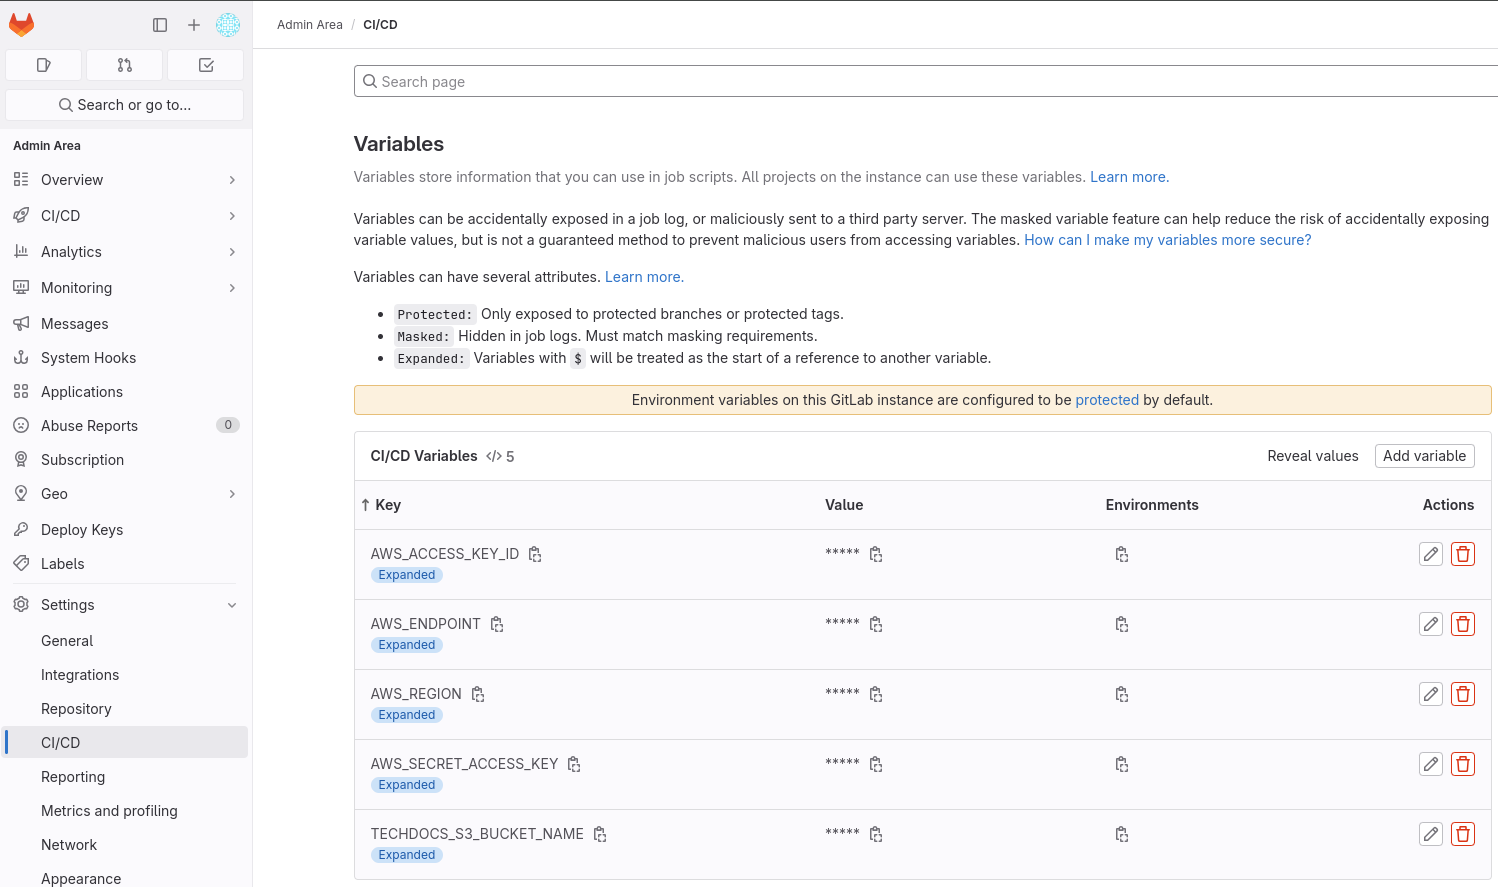This screenshot has height=887, width=1498.
Task: Open the Learn more link after variables intro
Action: pyautogui.click(x=1129, y=177)
